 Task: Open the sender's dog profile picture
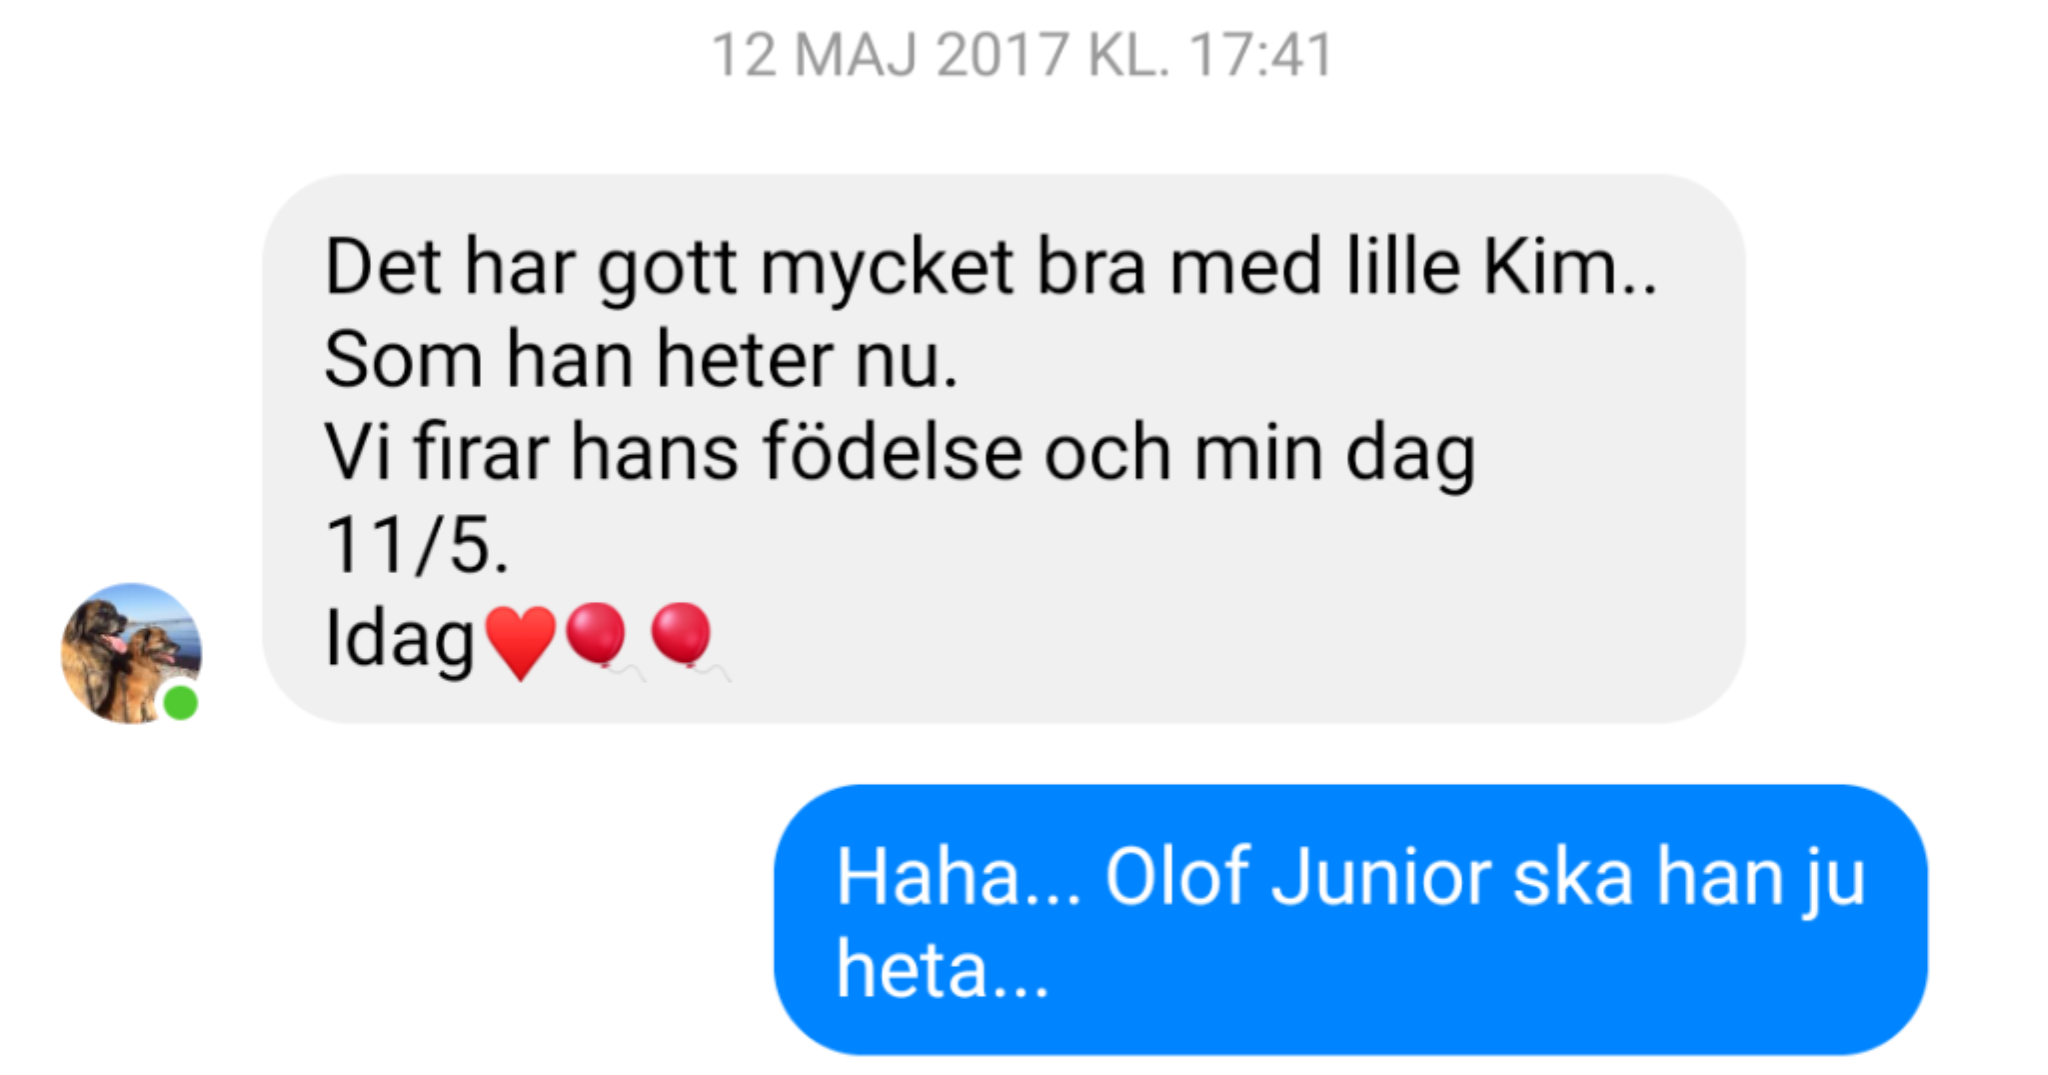tap(131, 653)
